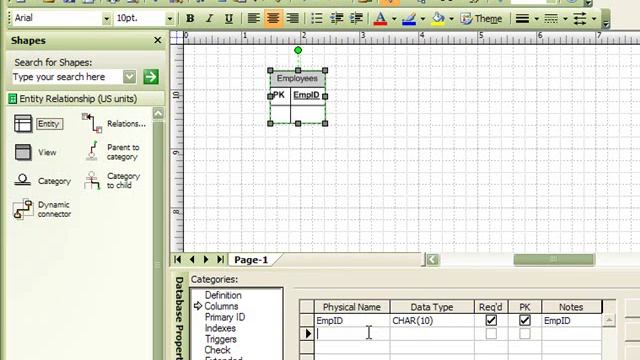Go to the previous page tab
This screenshot has width=640, height=360.
click(192, 259)
